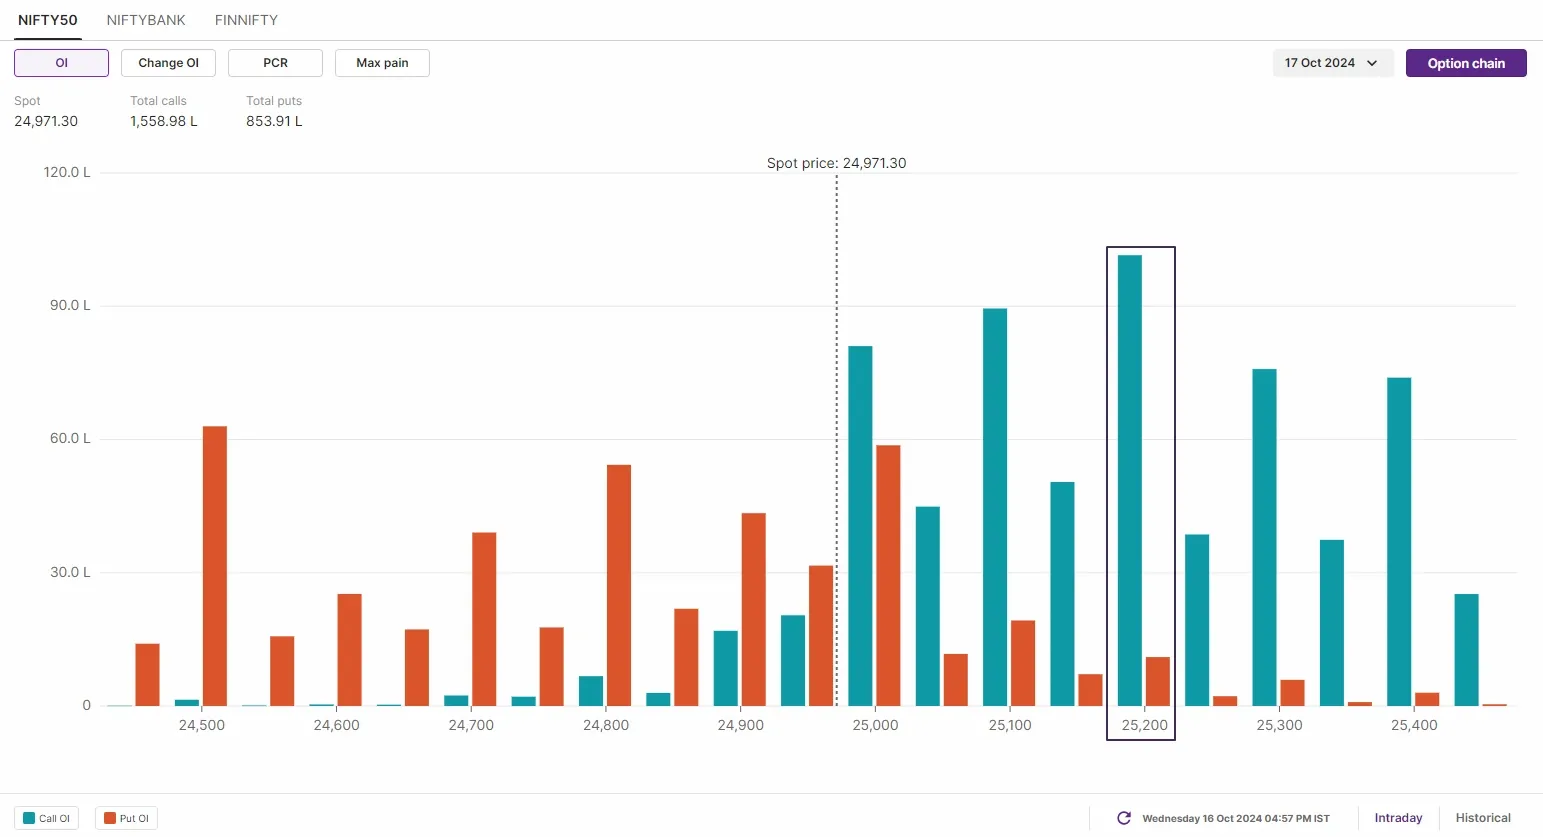Click the 25,300 put OI bar

tap(1292, 693)
